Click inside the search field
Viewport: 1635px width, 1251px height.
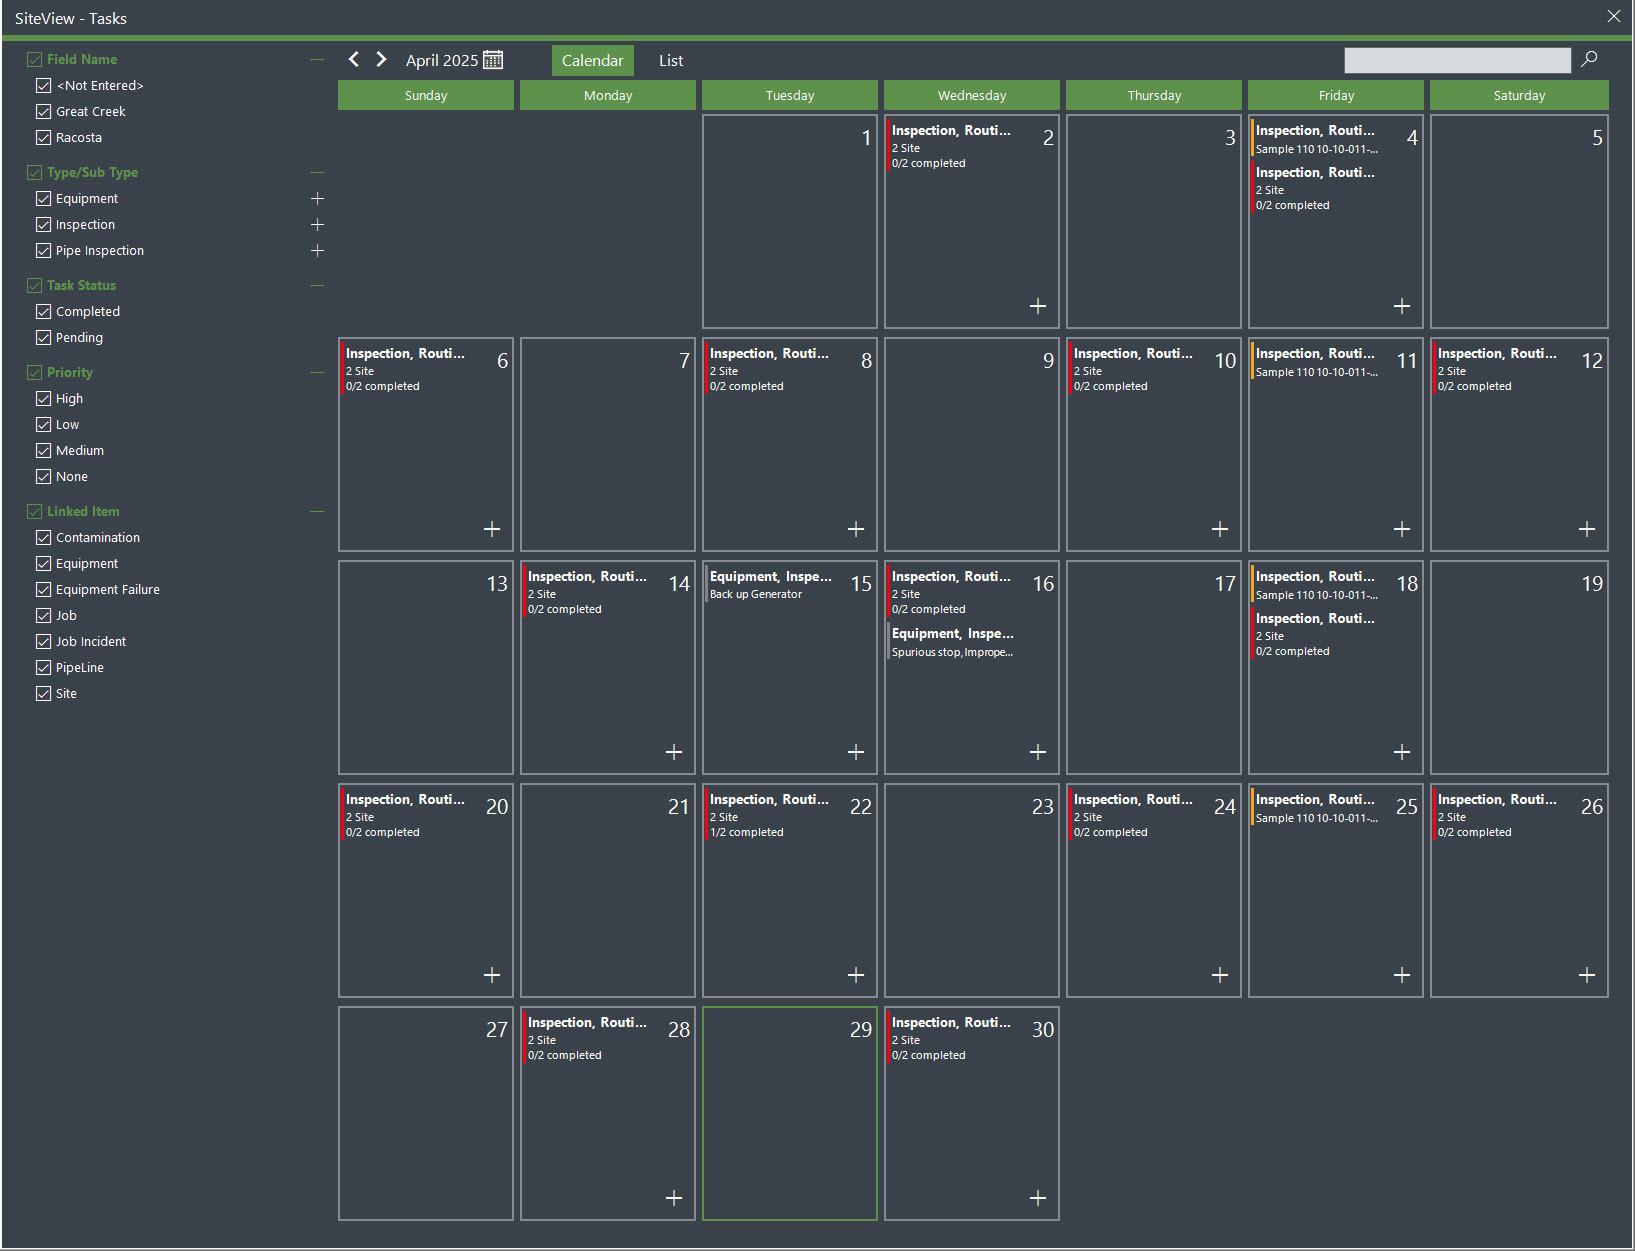pyautogui.click(x=1457, y=60)
